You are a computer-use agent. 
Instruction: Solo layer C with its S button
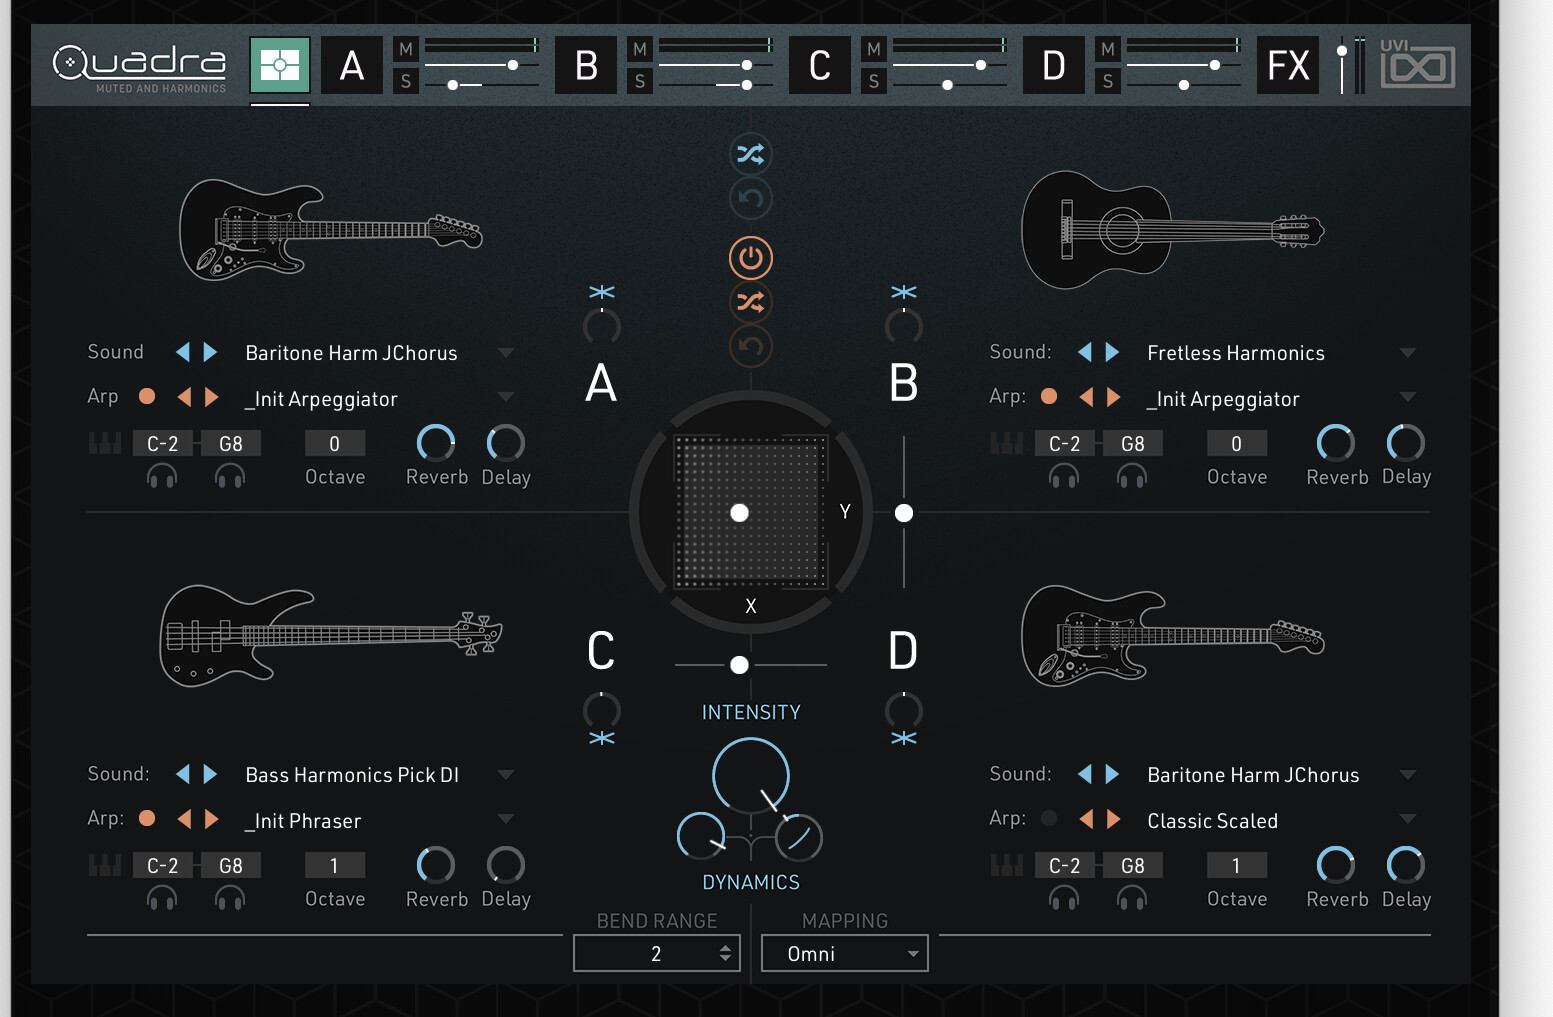[874, 81]
